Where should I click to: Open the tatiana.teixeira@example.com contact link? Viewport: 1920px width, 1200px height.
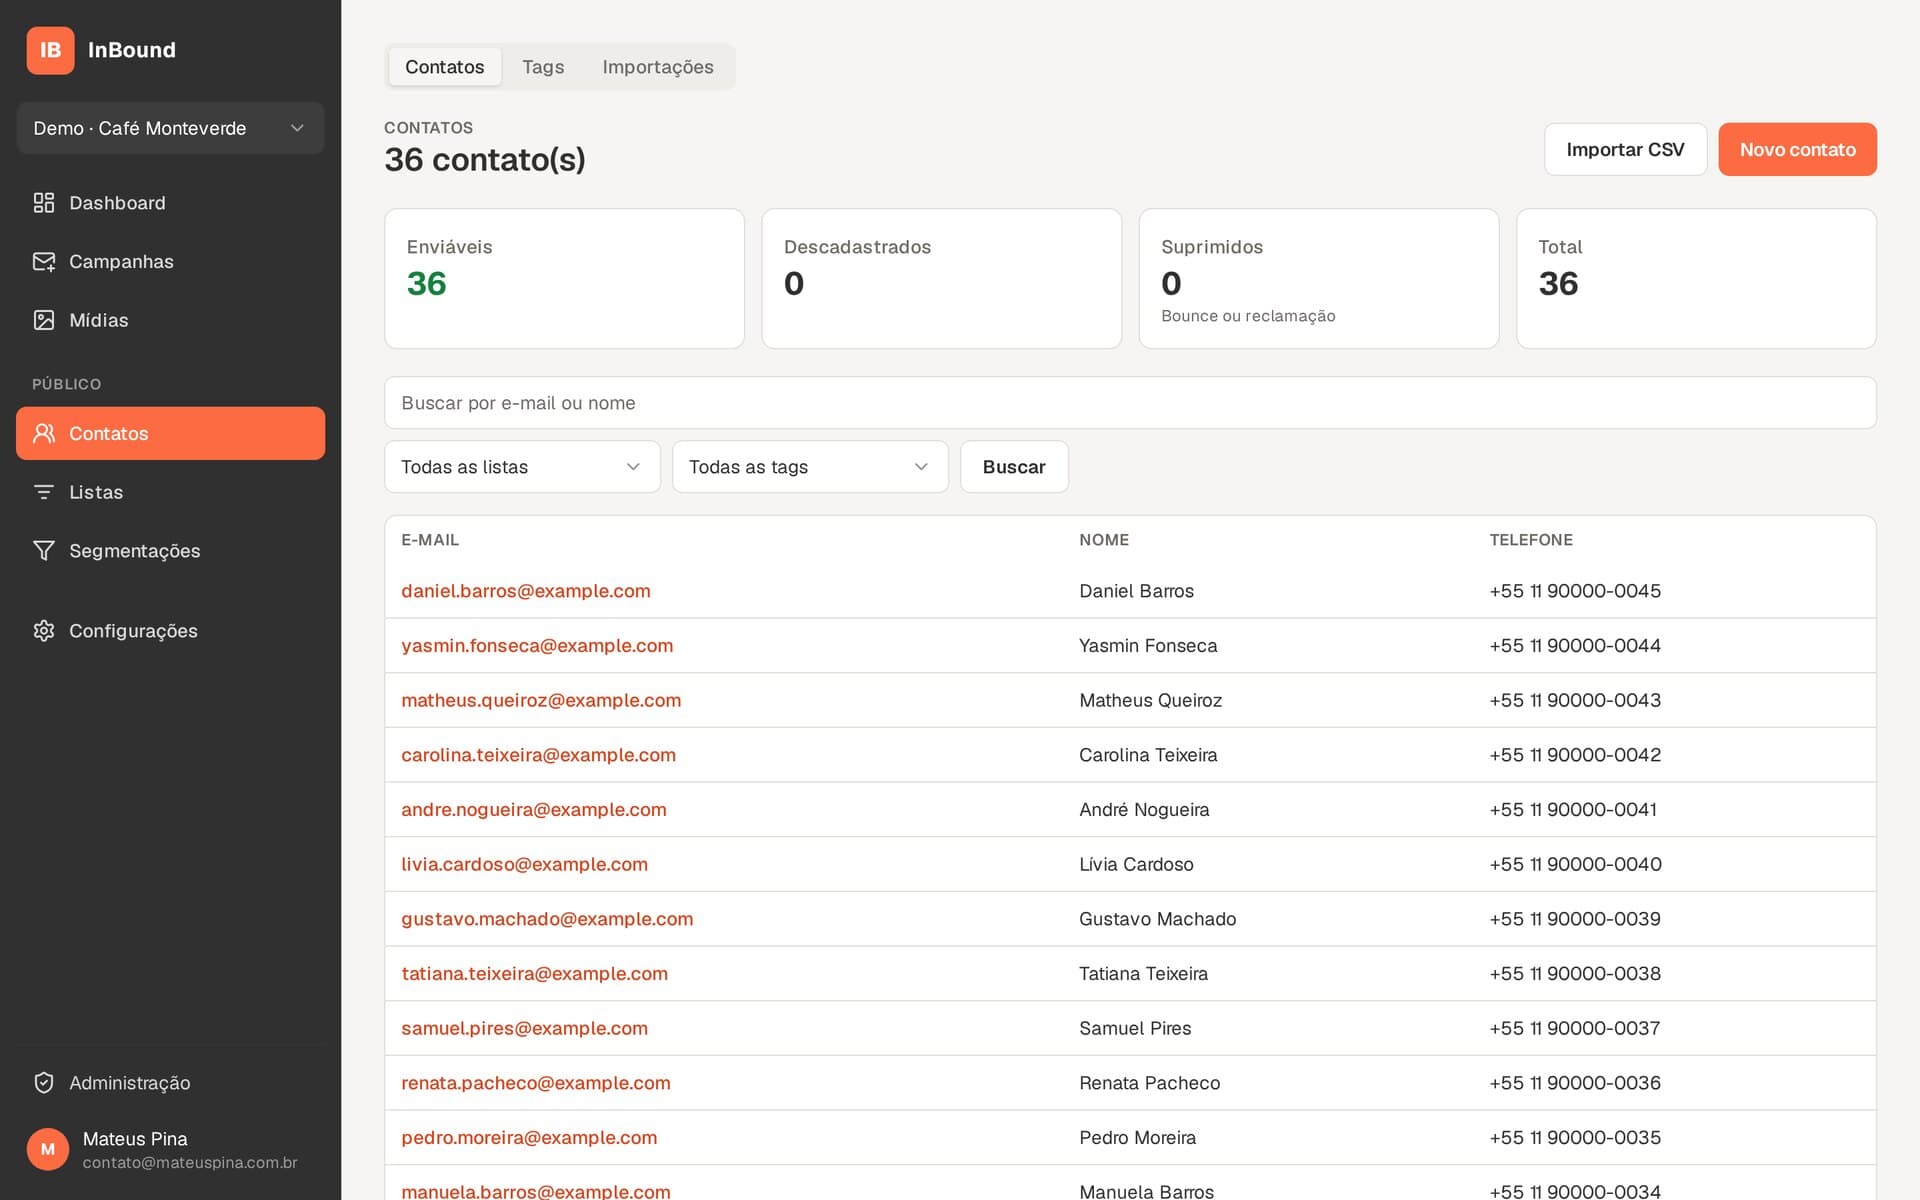tap(534, 974)
